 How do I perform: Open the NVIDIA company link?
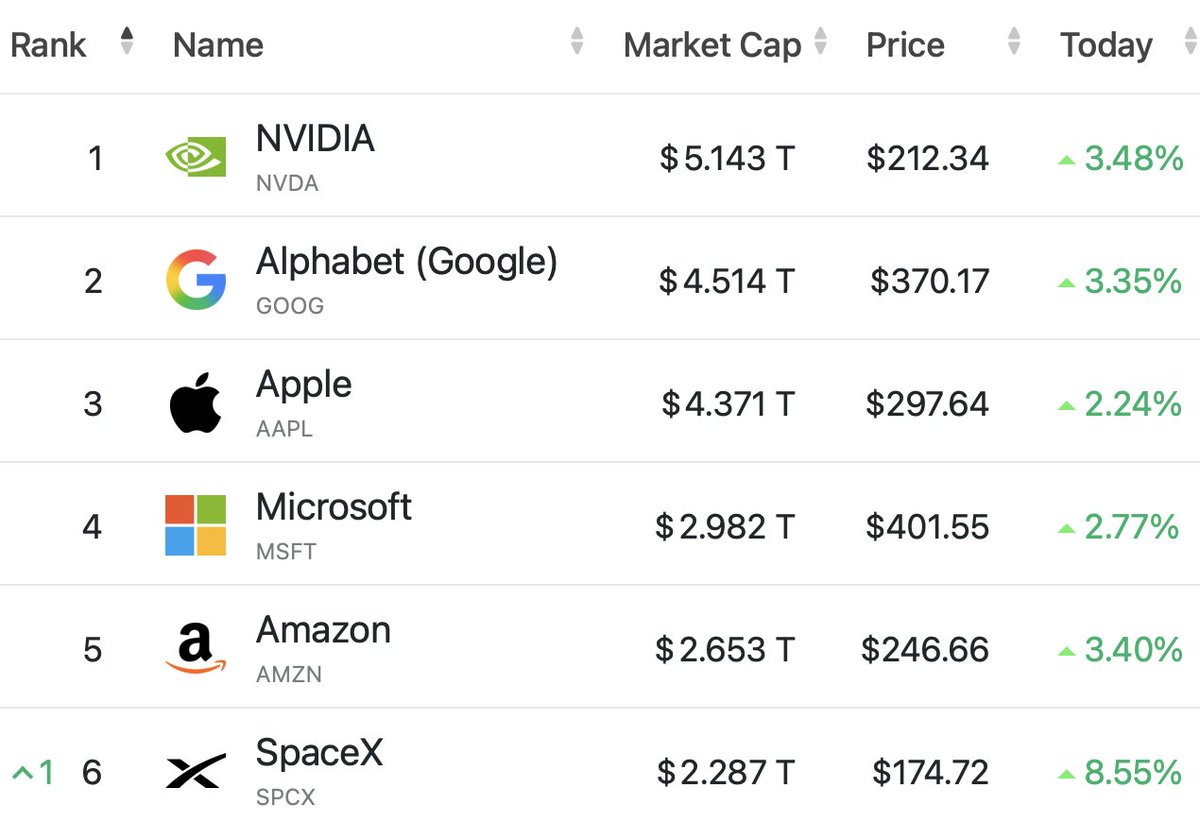point(315,138)
